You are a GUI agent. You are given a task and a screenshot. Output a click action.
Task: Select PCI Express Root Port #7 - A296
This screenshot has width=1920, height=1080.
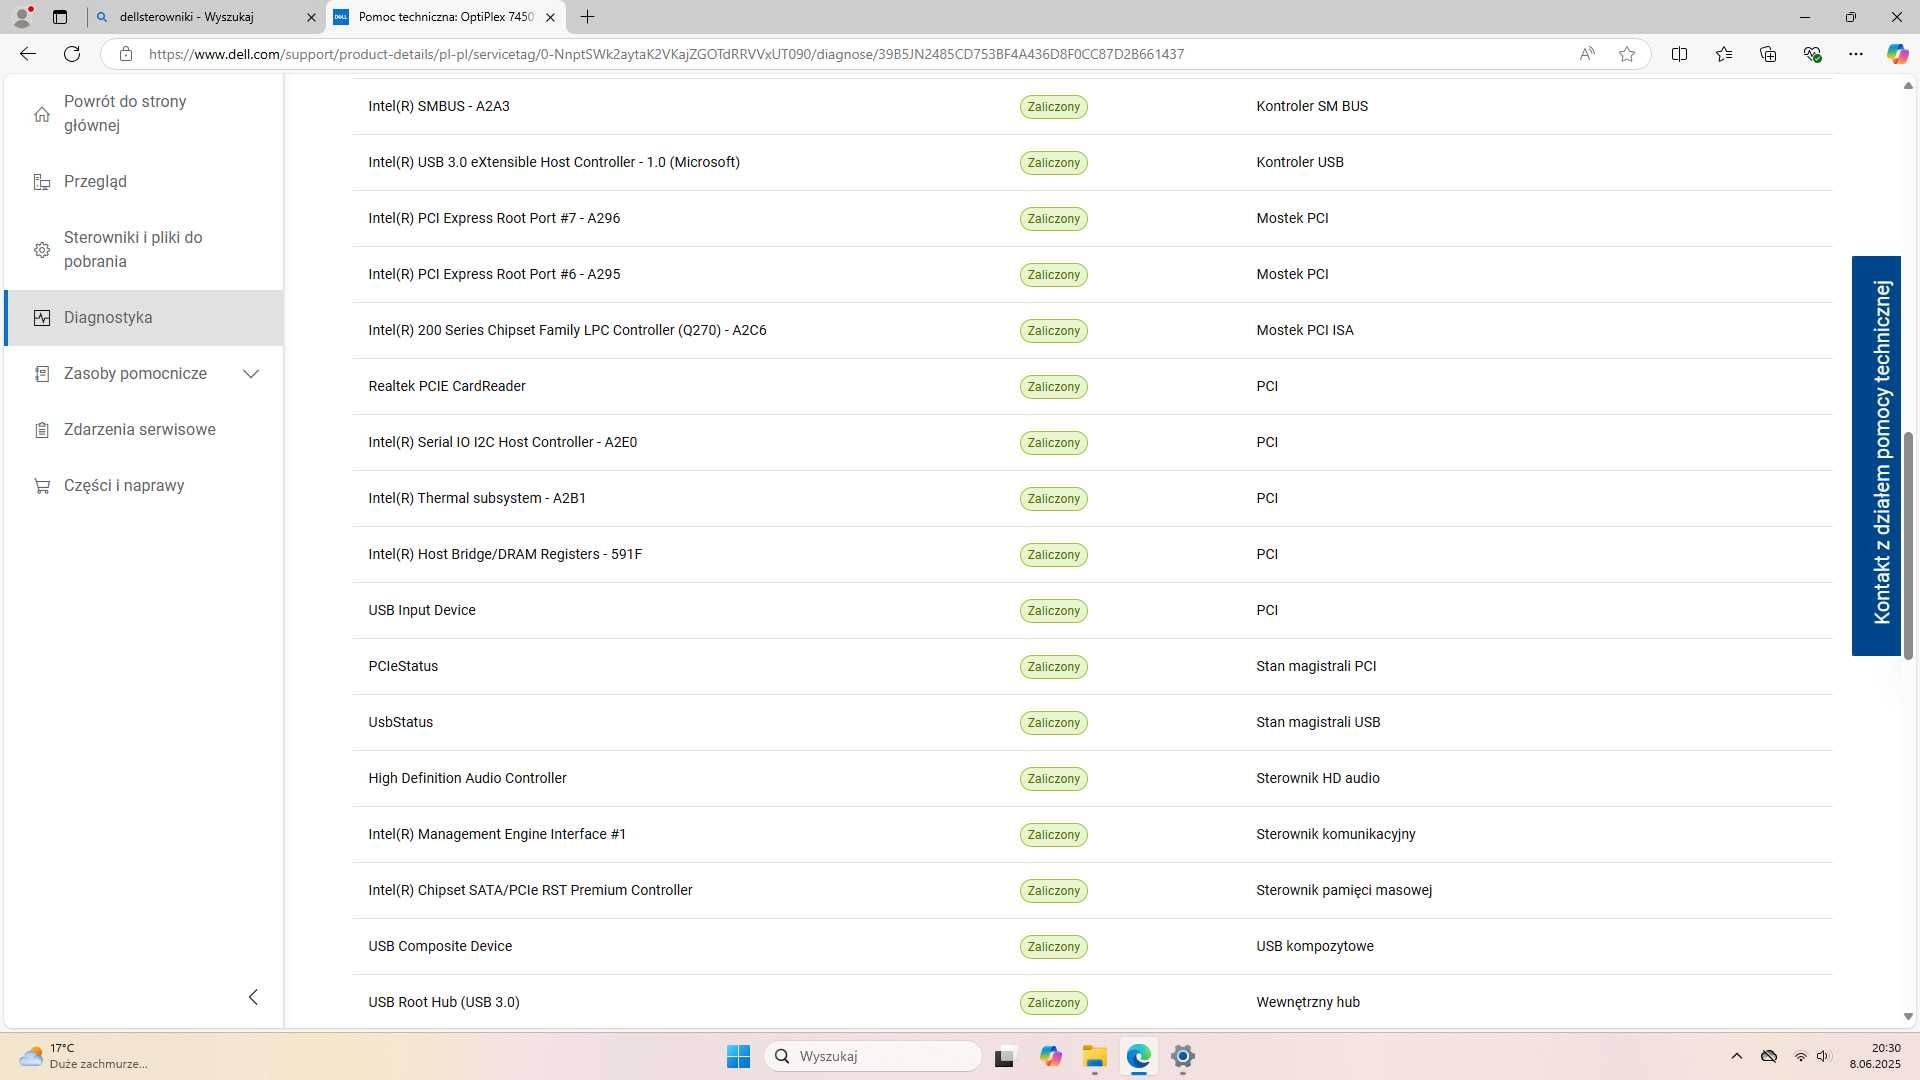click(x=1092, y=218)
